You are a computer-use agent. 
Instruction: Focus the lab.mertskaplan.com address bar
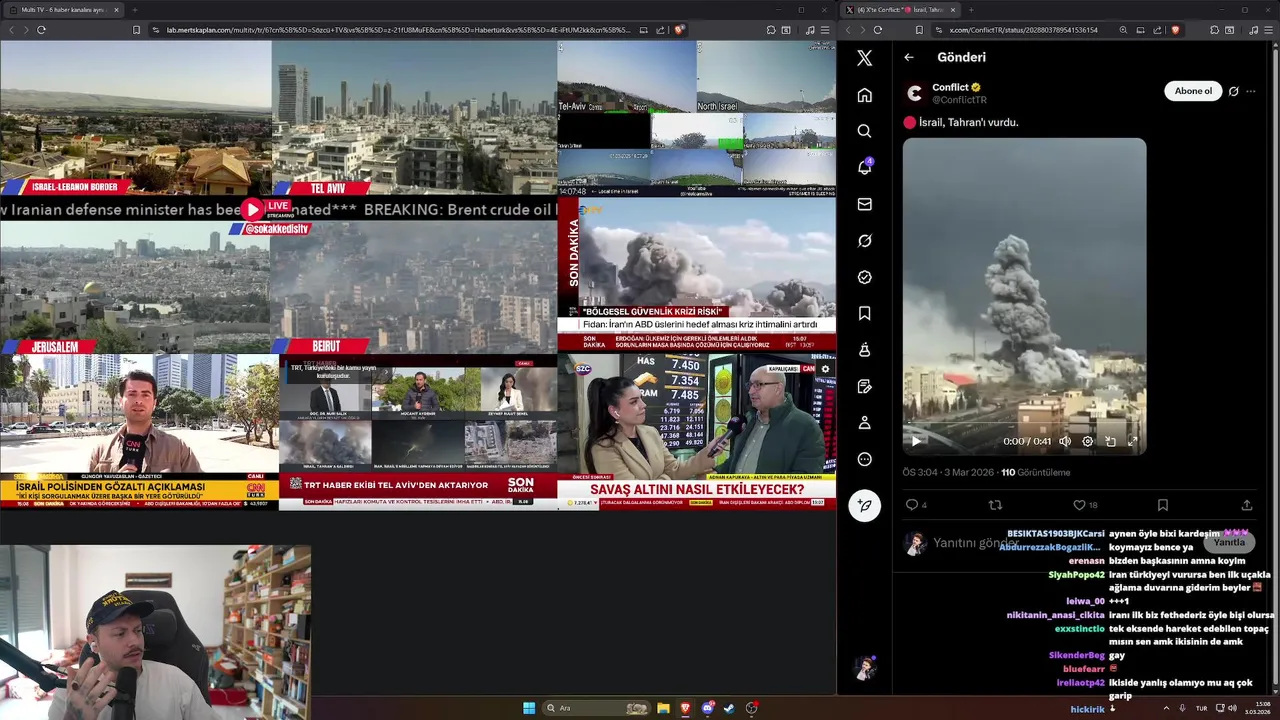coord(398,30)
